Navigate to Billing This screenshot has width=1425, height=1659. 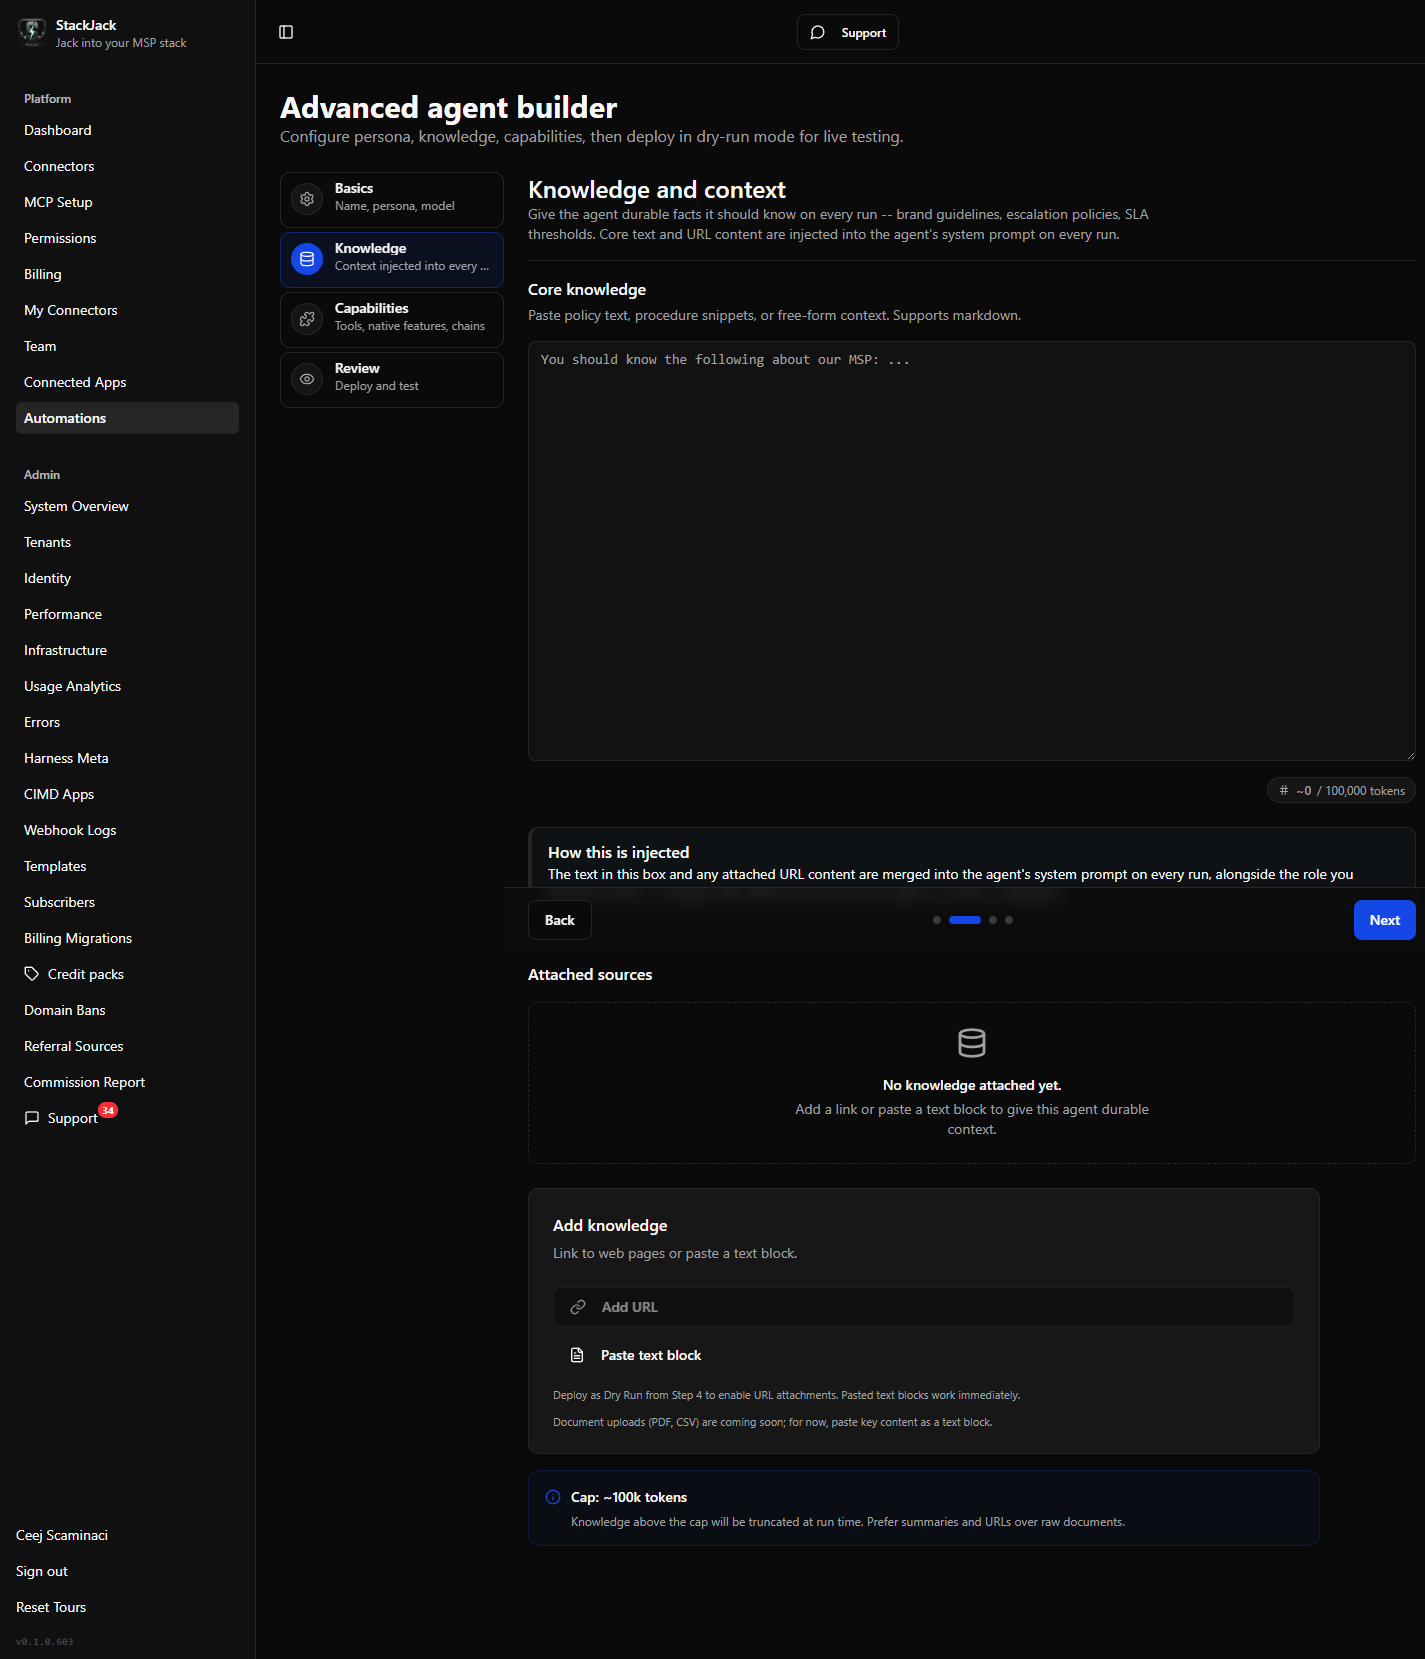pos(127,274)
